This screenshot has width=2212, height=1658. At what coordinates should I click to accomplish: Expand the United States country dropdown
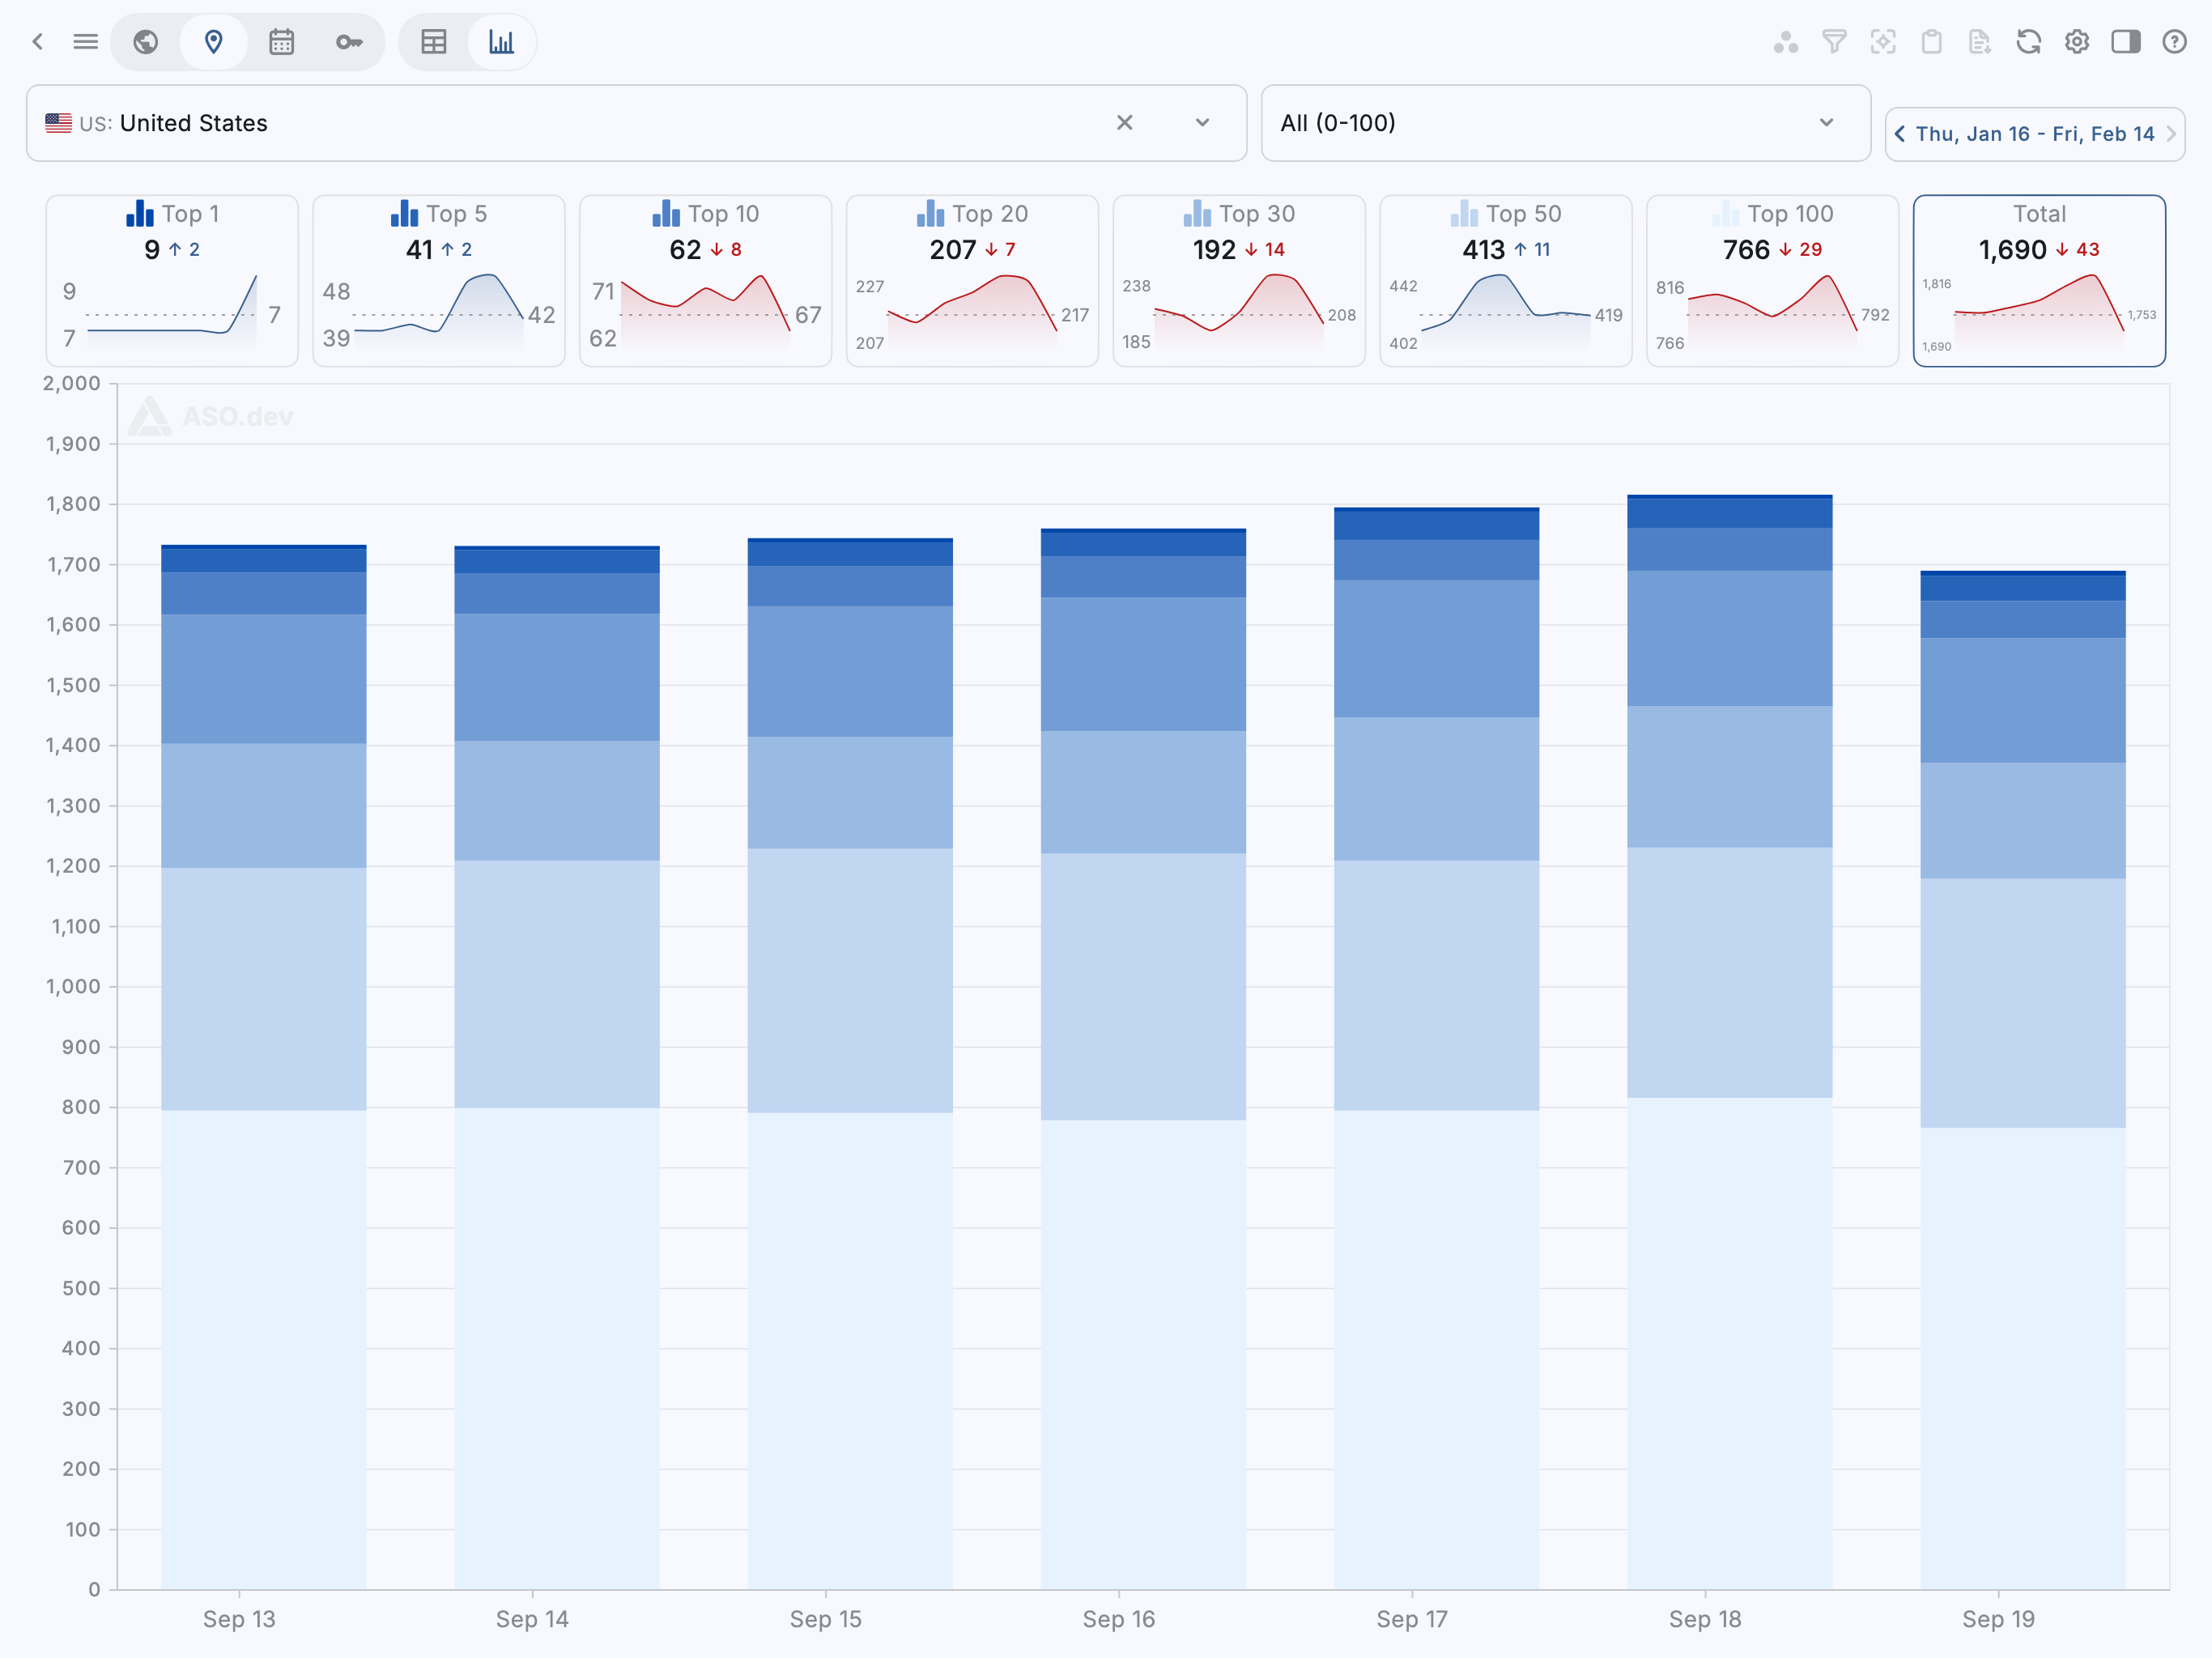[x=1202, y=123]
